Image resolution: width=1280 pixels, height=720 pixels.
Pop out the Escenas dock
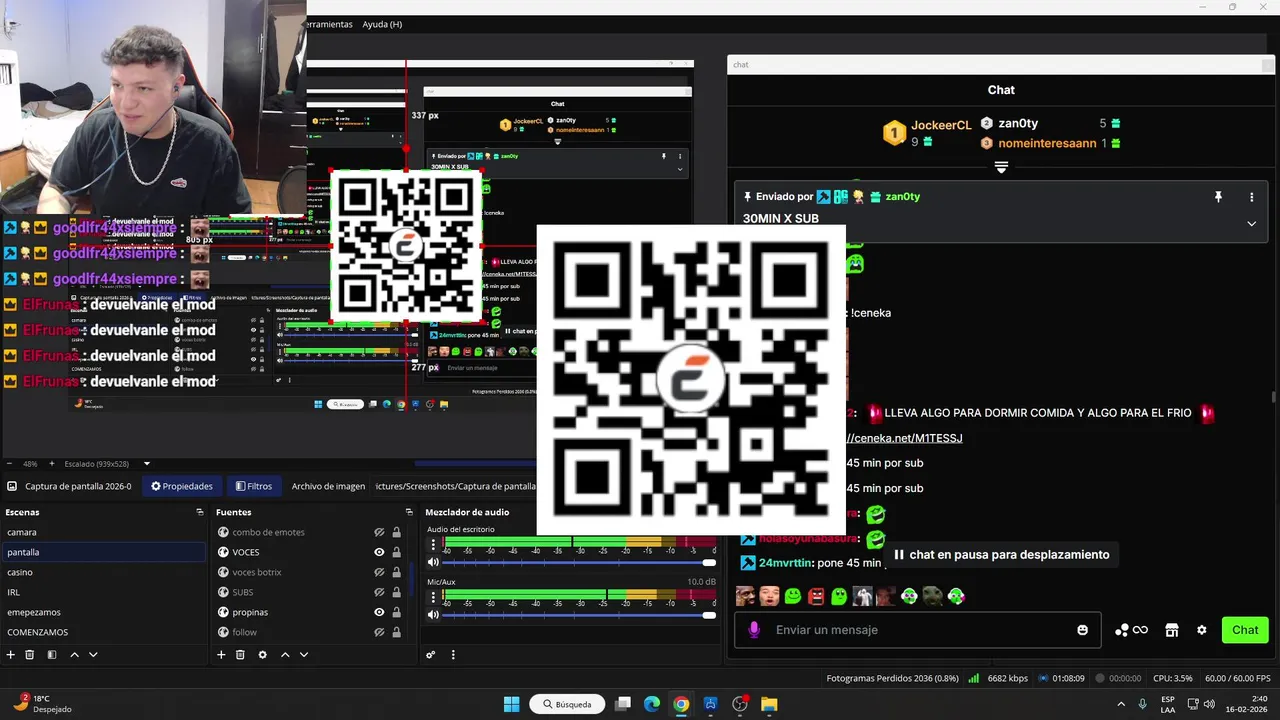pos(199,512)
